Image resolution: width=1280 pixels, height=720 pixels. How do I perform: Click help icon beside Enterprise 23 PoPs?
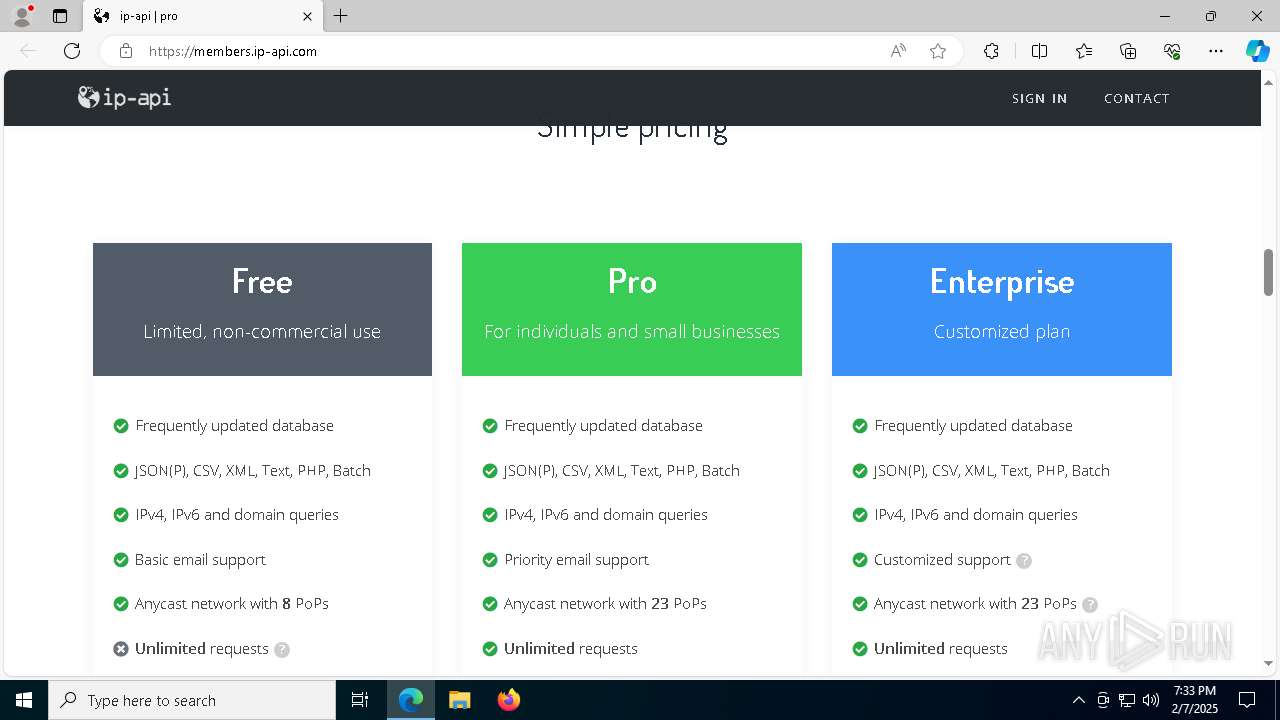(x=1090, y=605)
